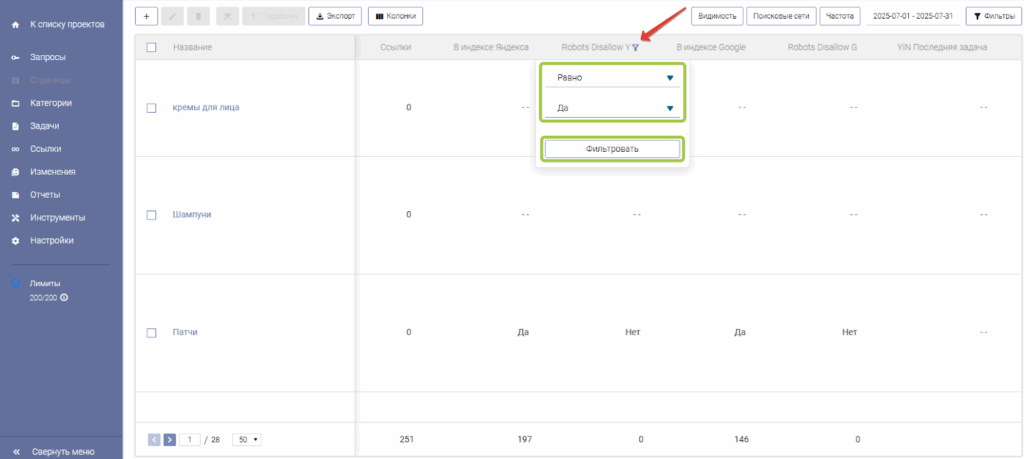Screen dimensions: 1024x459
Task: Open Категории in the sidebar menu
Action: pos(50,103)
